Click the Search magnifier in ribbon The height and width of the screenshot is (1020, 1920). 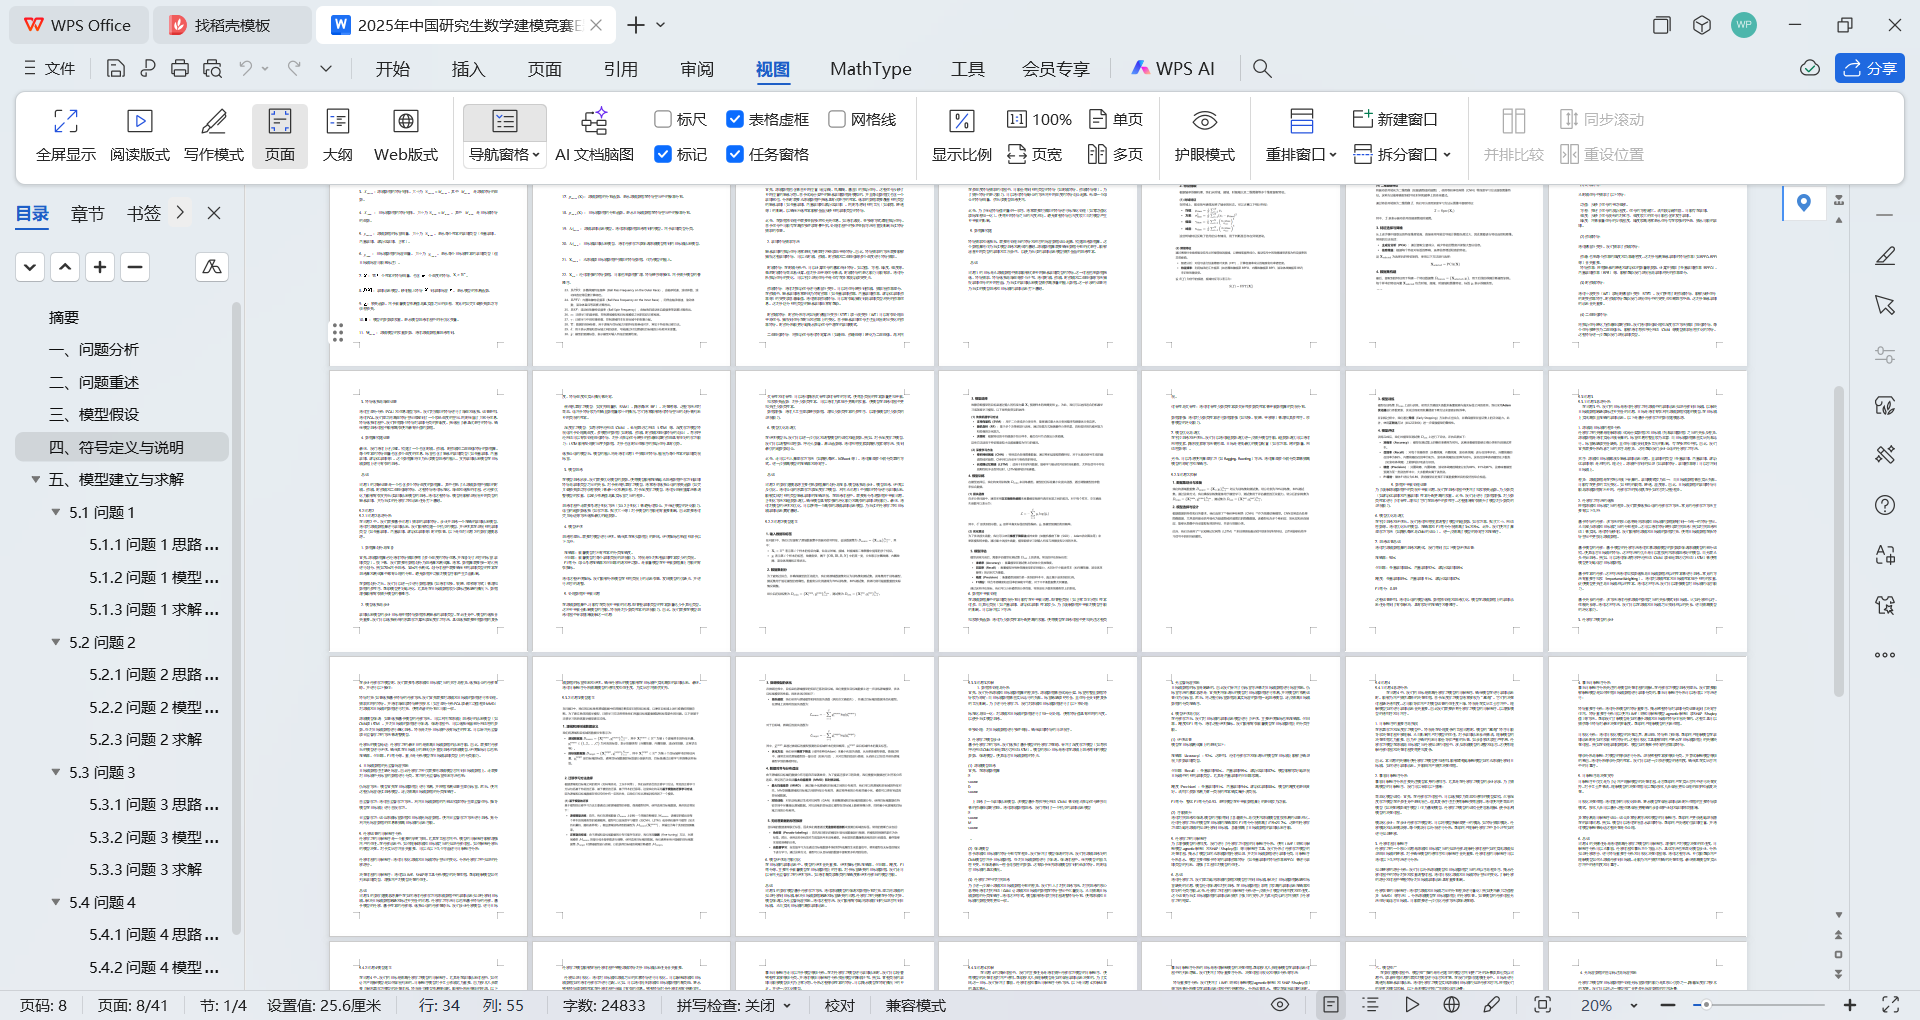pyautogui.click(x=1262, y=68)
